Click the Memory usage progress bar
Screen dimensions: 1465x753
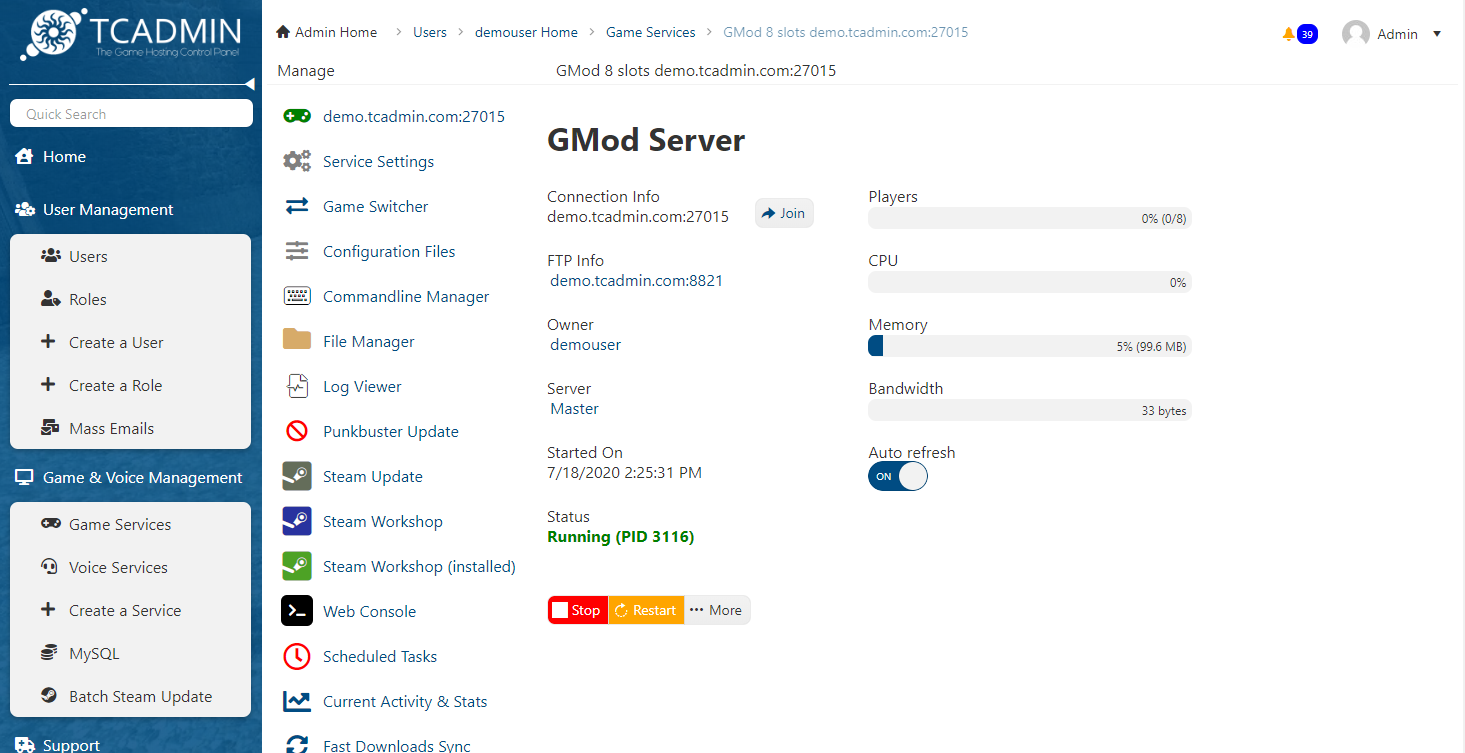[x=1029, y=346]
